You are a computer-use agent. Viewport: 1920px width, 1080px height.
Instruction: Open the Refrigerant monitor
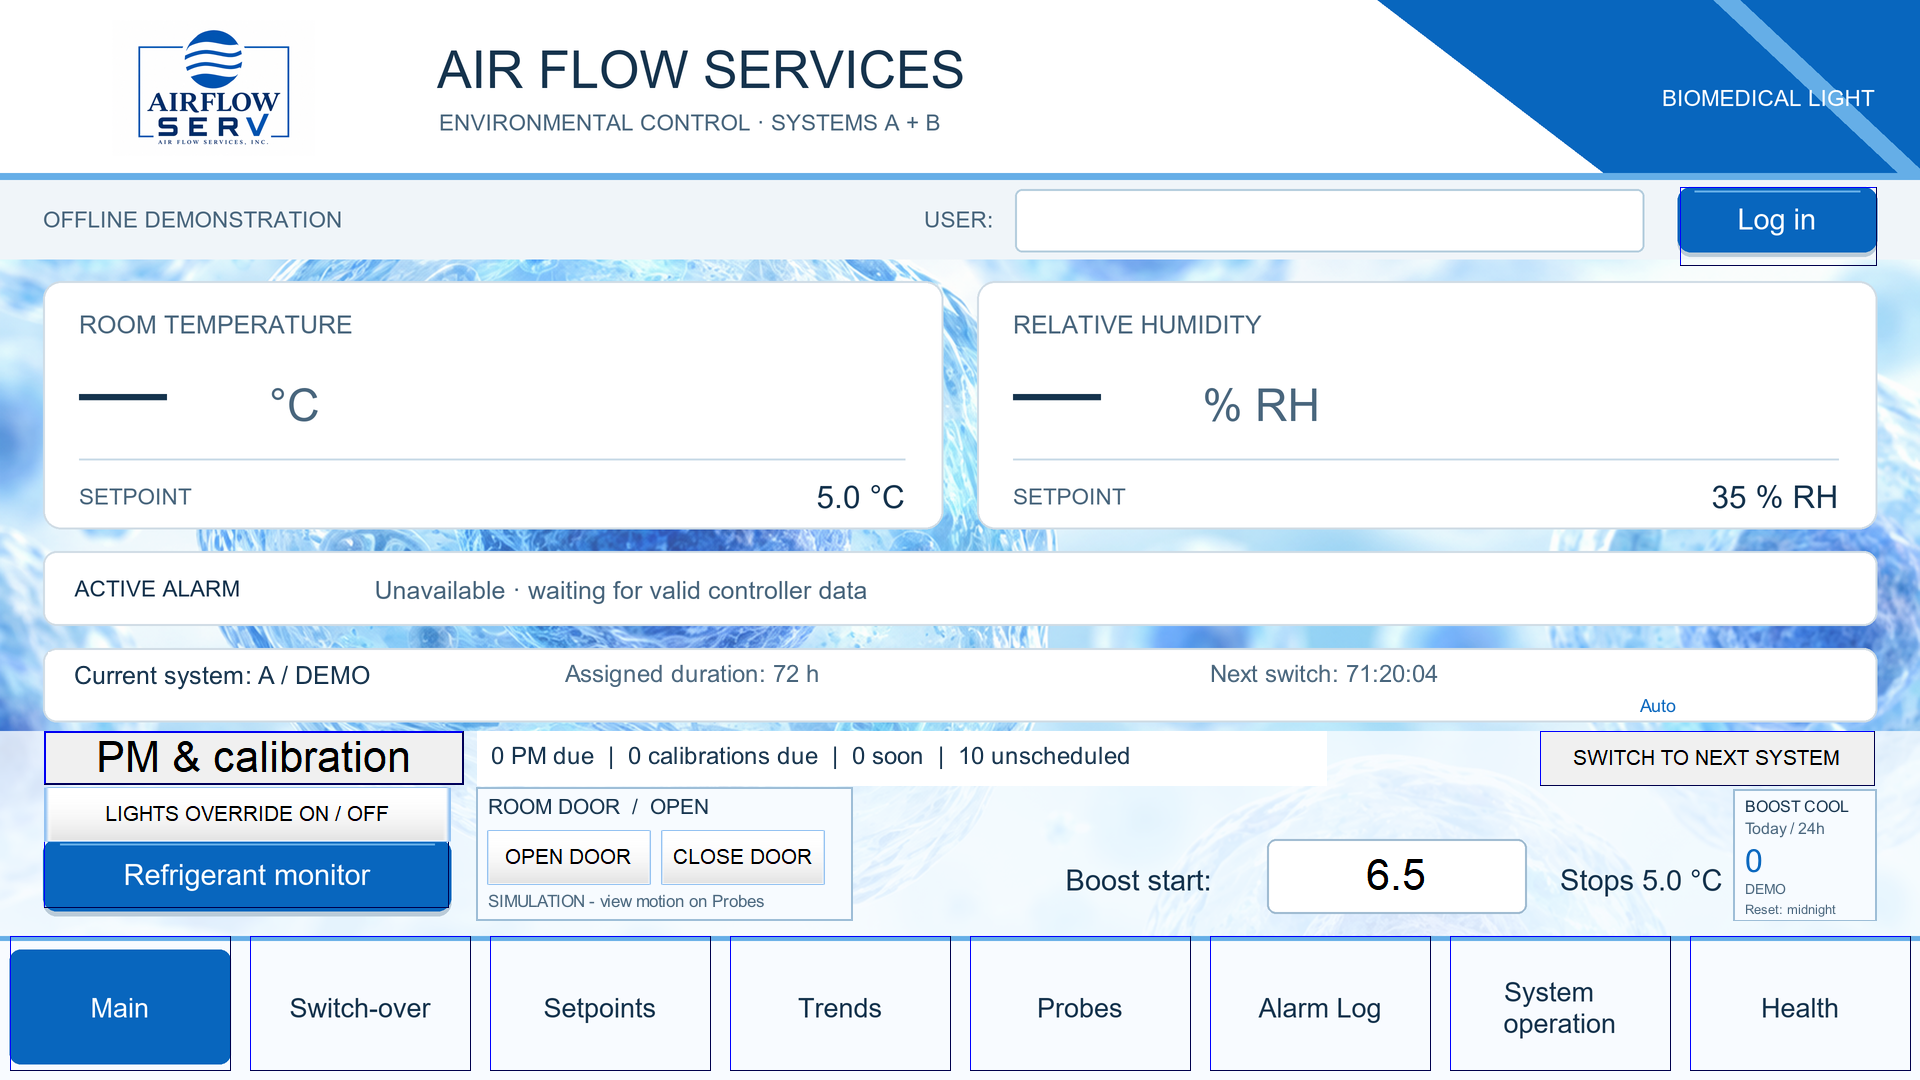point(247,875)
